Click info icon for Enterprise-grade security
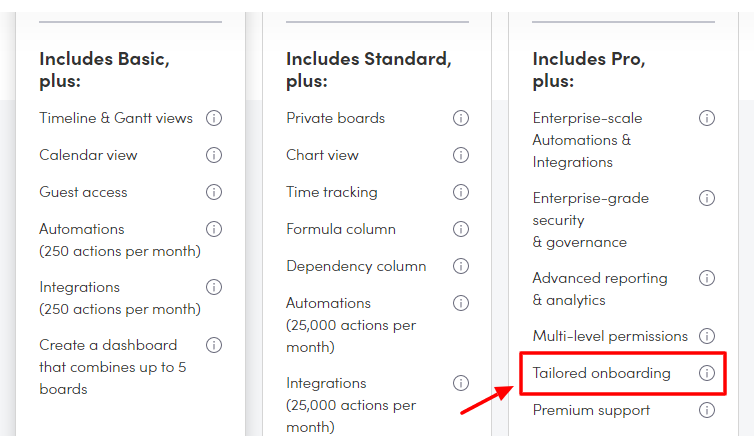754x436 pixels. 707,198
